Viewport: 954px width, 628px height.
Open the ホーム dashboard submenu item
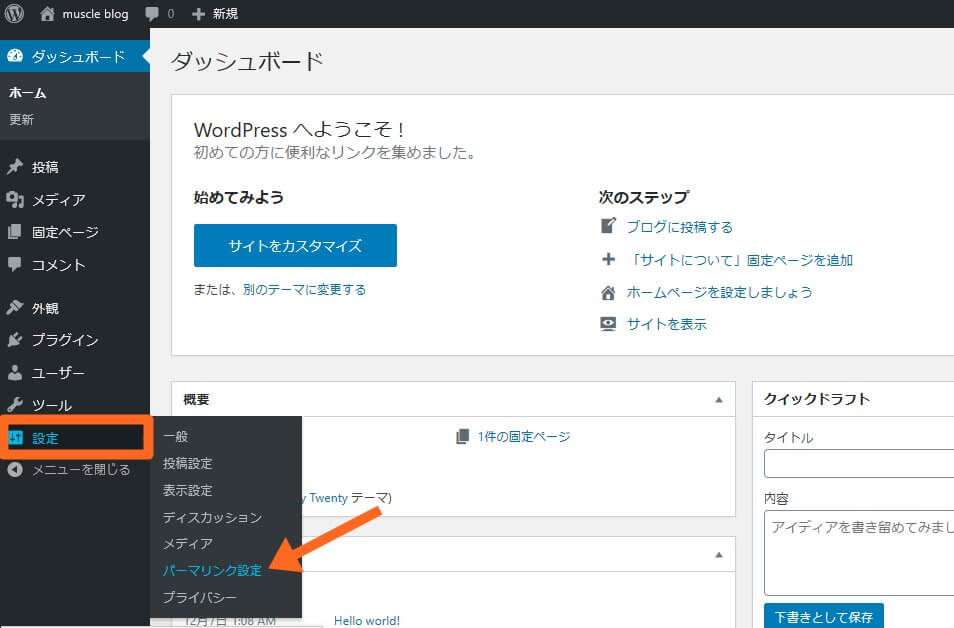27,92
